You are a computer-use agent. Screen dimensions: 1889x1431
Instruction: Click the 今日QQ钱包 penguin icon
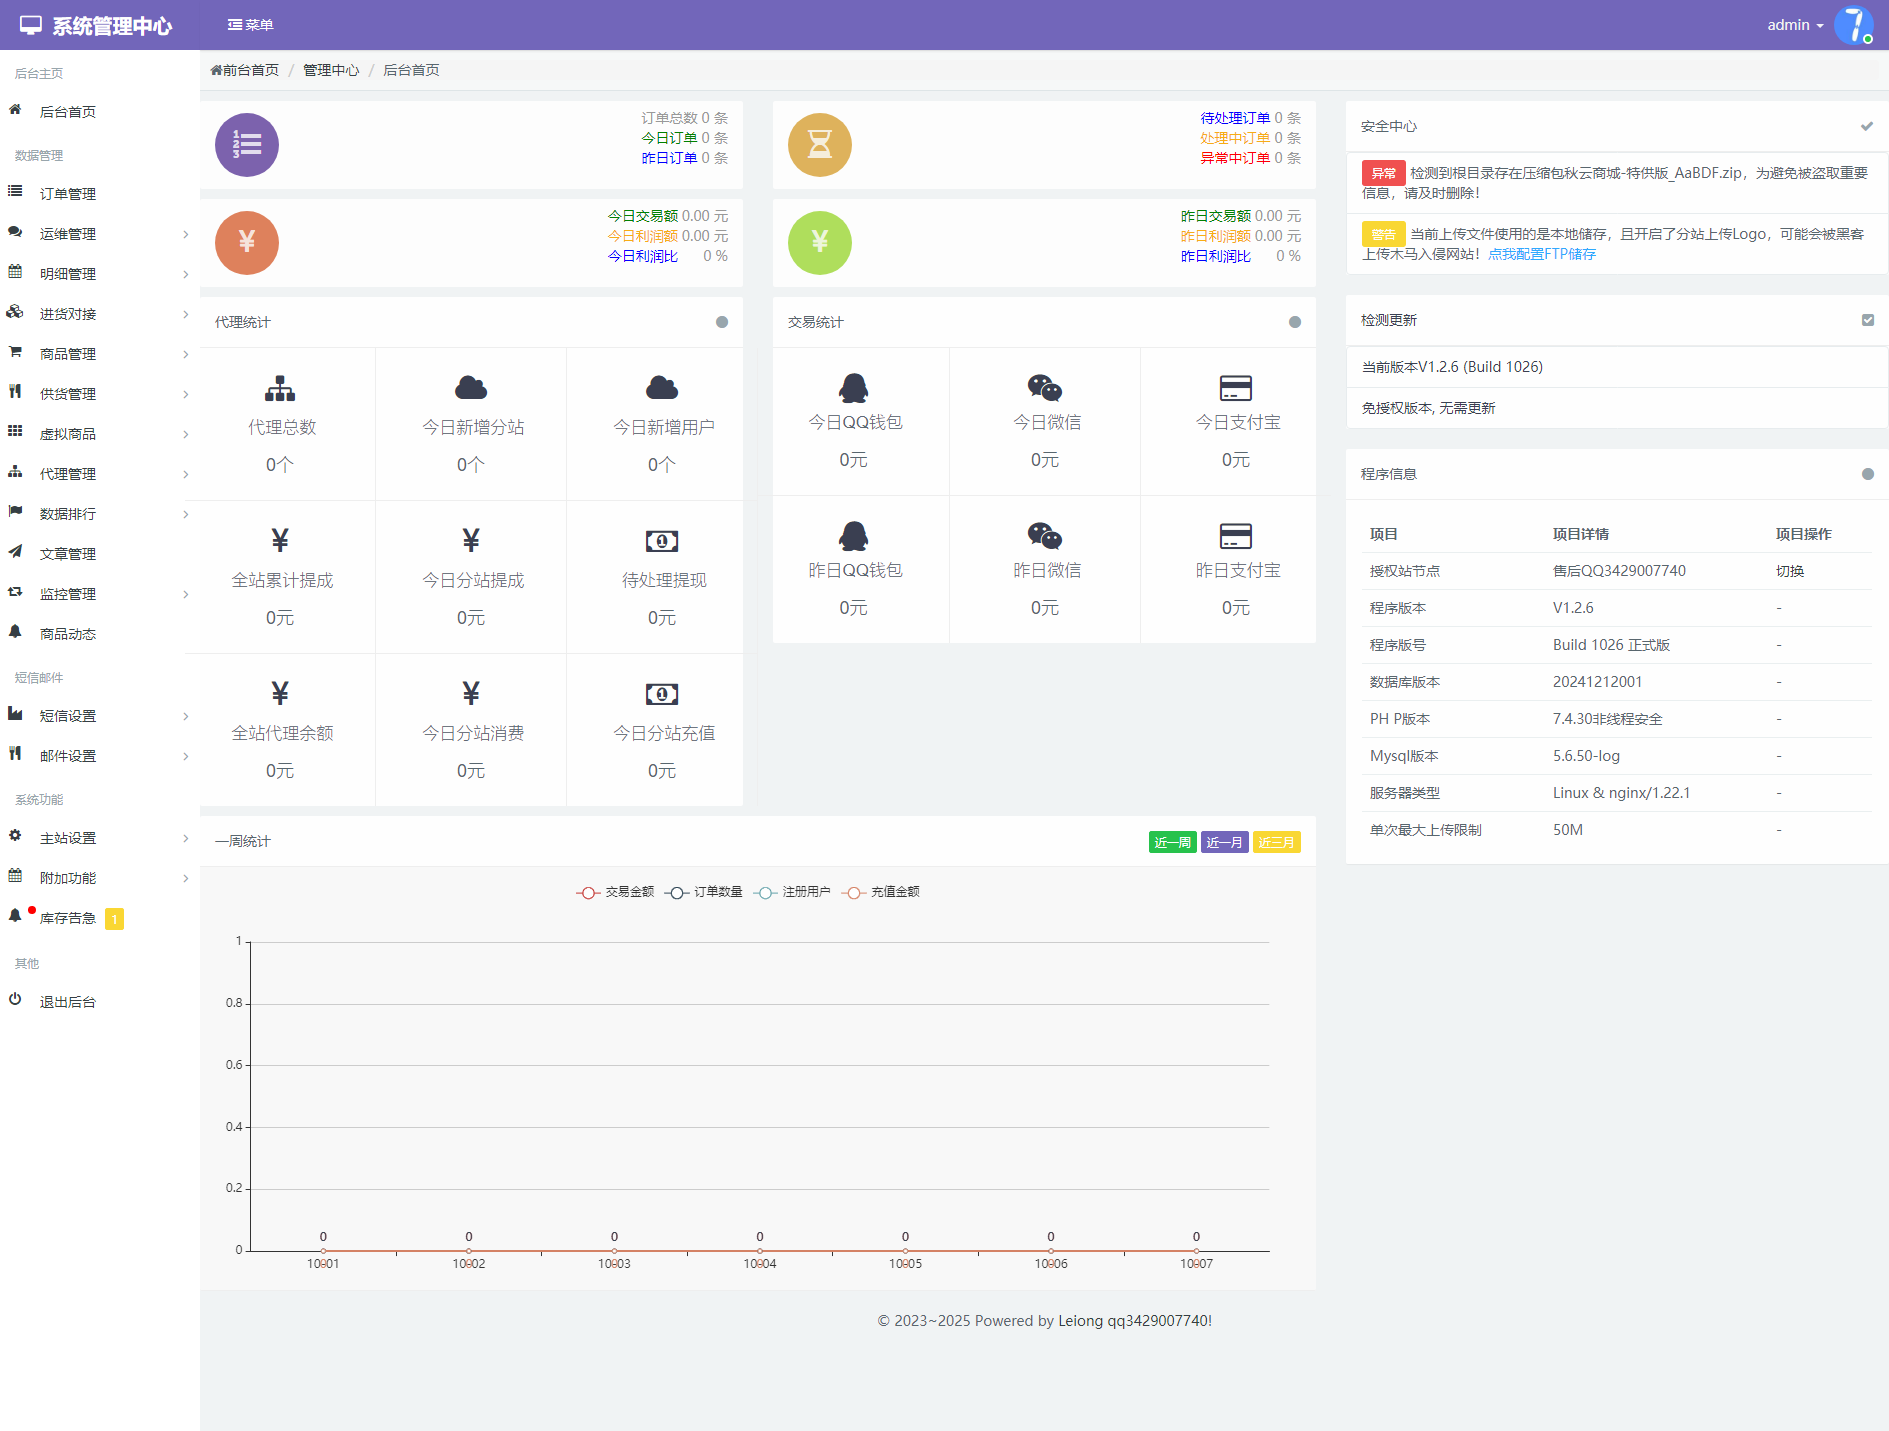853,387
